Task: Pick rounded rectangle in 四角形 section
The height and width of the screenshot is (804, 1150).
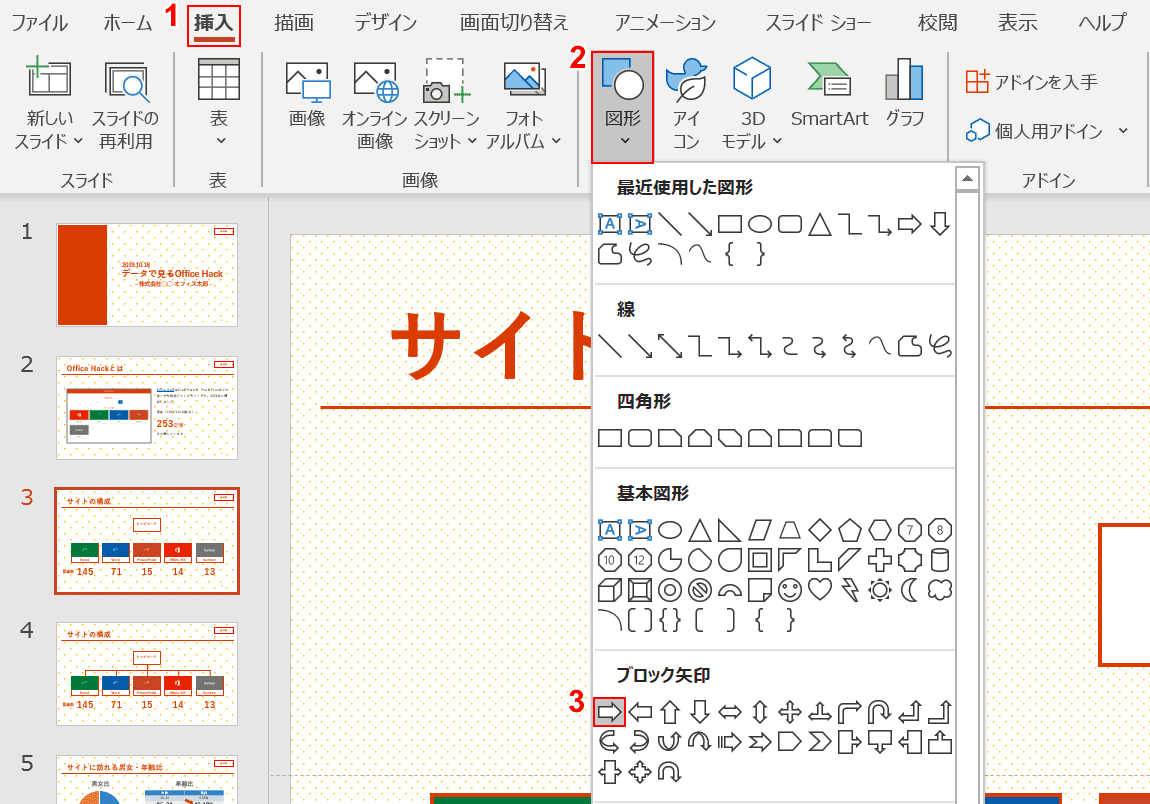Action: pyautogui.click(x=640, y=438)
